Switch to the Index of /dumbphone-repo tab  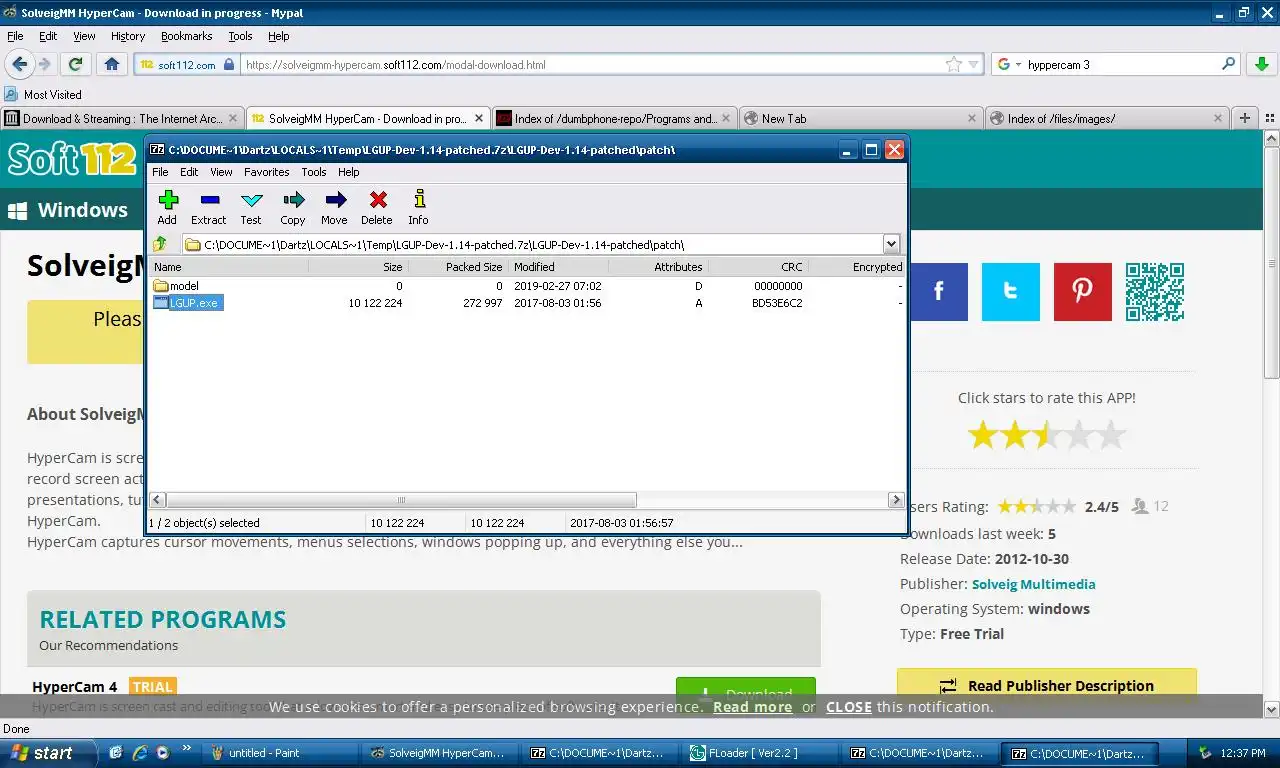(x=613, y=118)
